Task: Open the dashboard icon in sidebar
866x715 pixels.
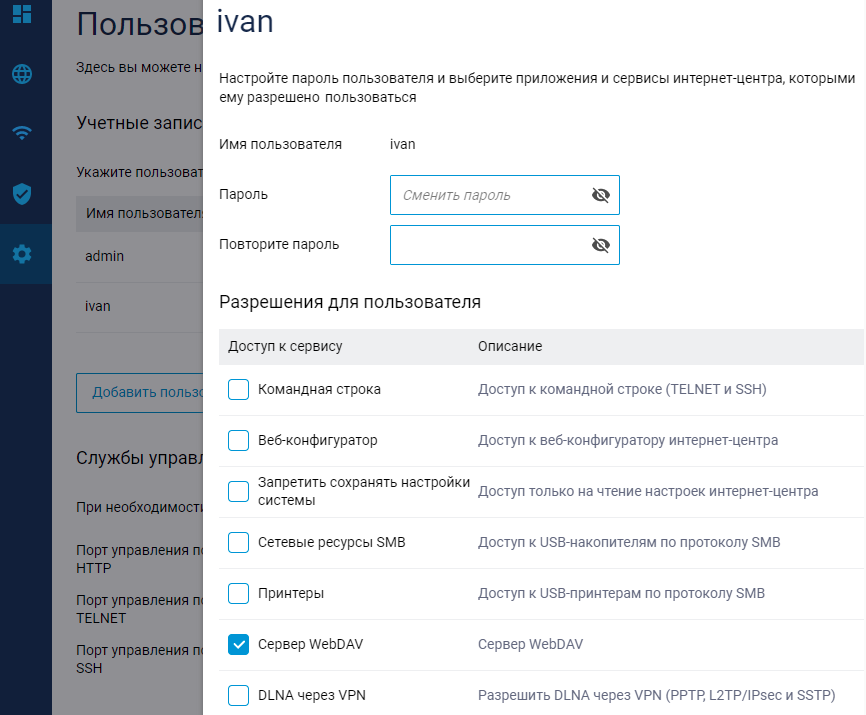Action: click(x=22, y=13)
